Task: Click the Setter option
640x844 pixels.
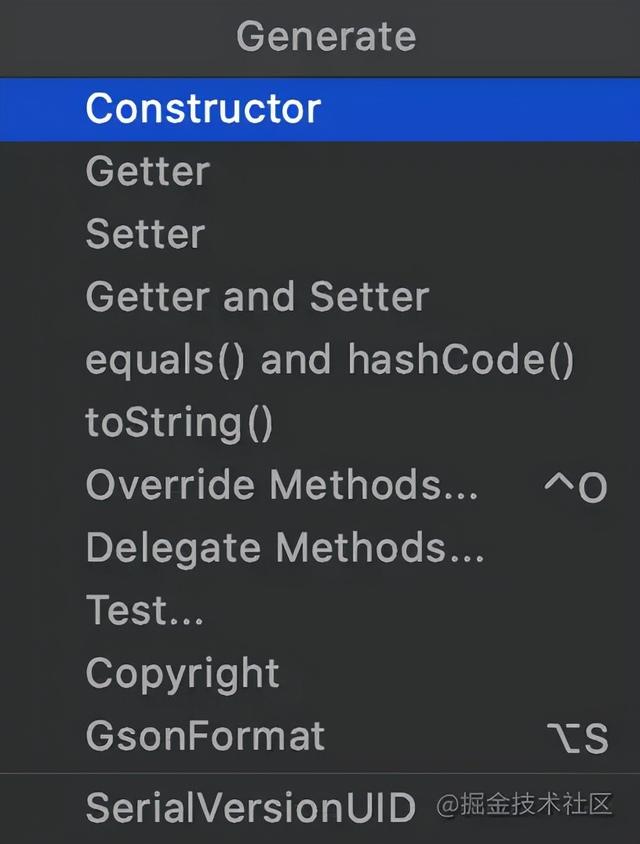Action: pos(145,234)
